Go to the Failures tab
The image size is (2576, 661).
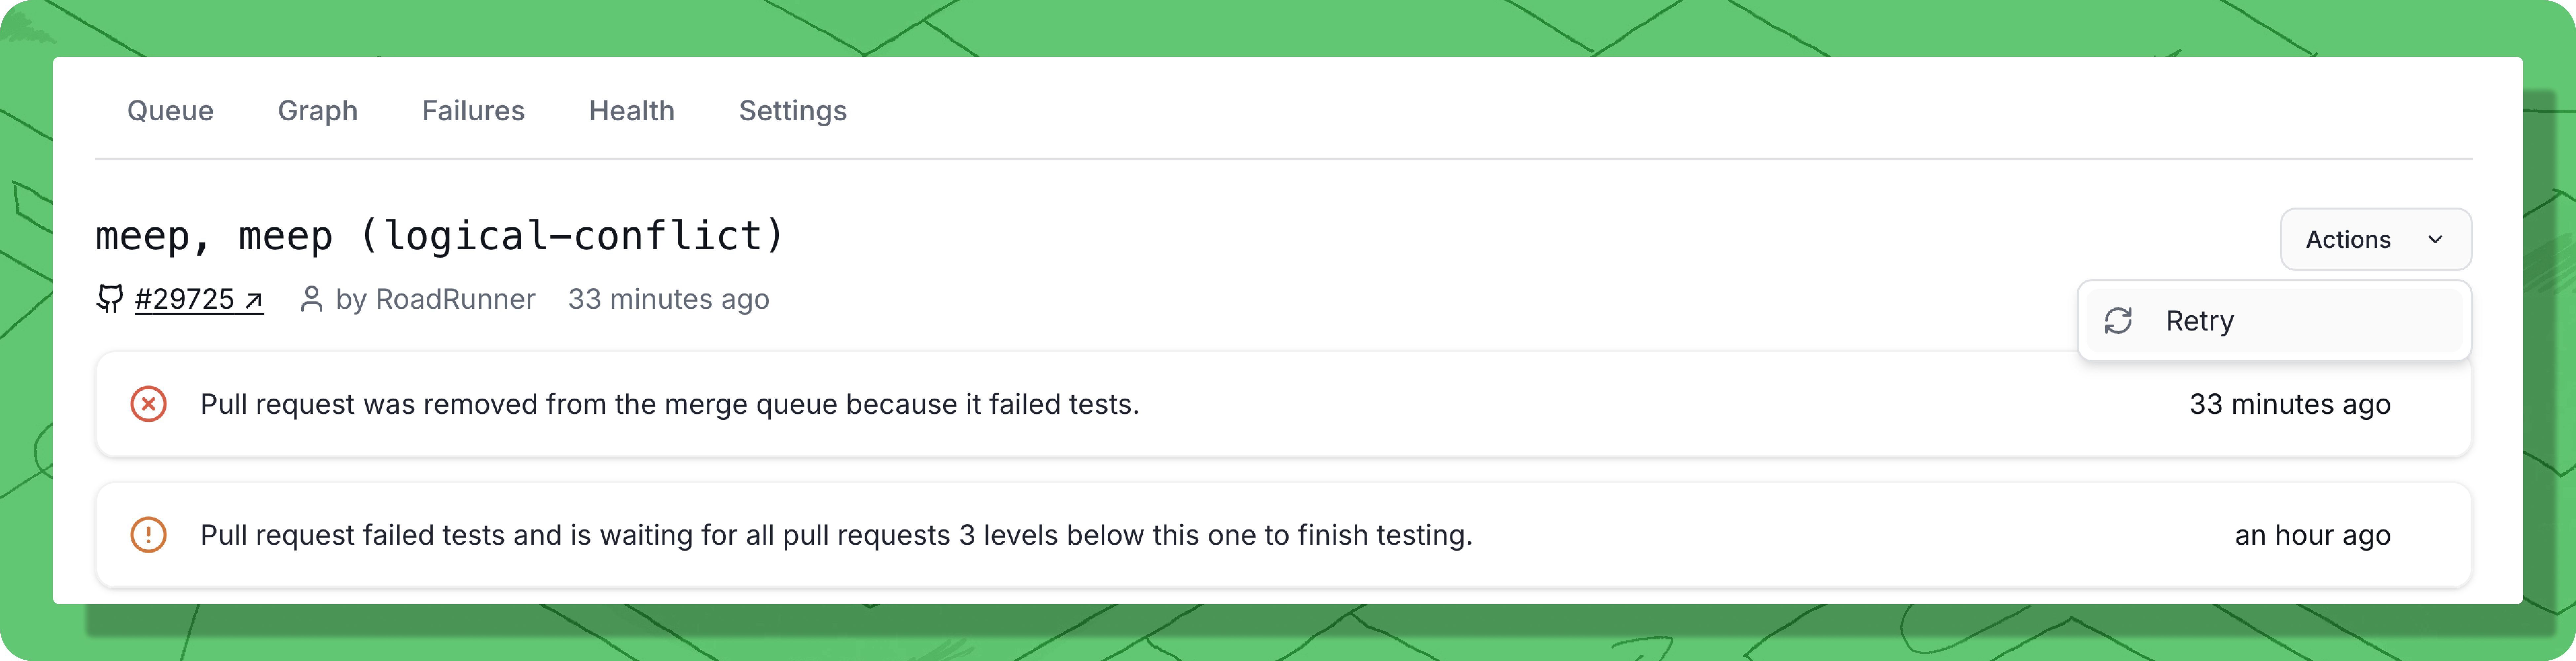pyautogui.click(x=473, y=111)
